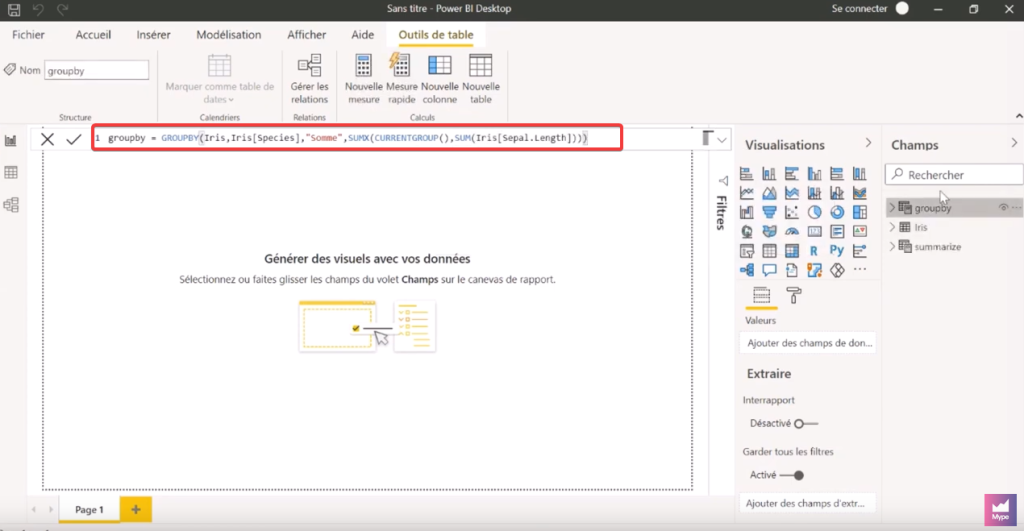Choose the gauge visual
Image resolution: width=1024 pixels, height=531 pixels.
point(792,231)
